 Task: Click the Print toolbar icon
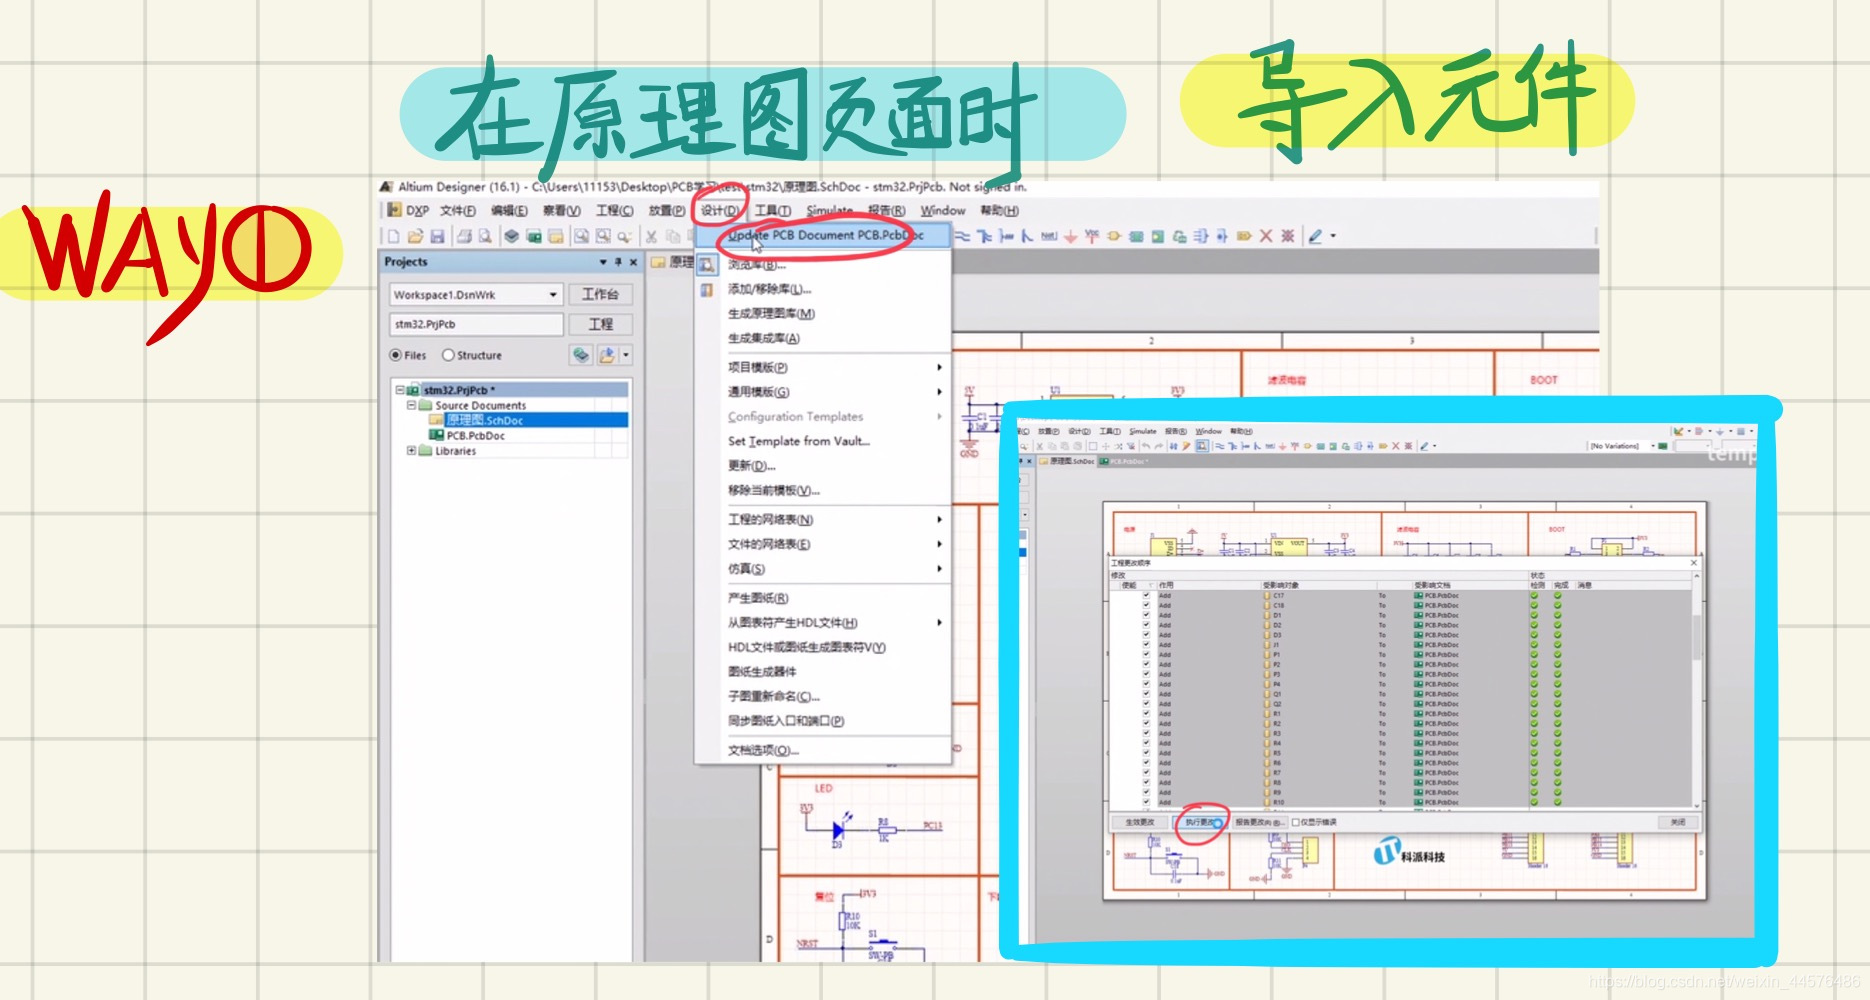pyautogui.click(x=464, y=236)
